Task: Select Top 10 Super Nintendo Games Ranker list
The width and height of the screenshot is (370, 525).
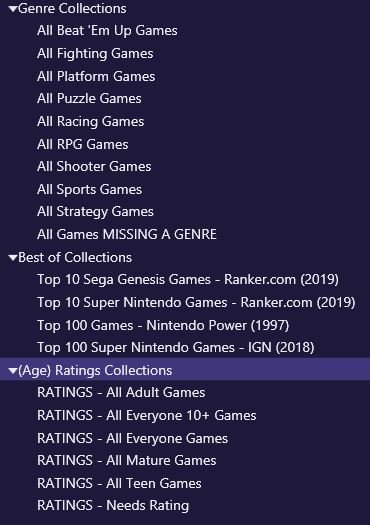Action: tap(196, 302)
